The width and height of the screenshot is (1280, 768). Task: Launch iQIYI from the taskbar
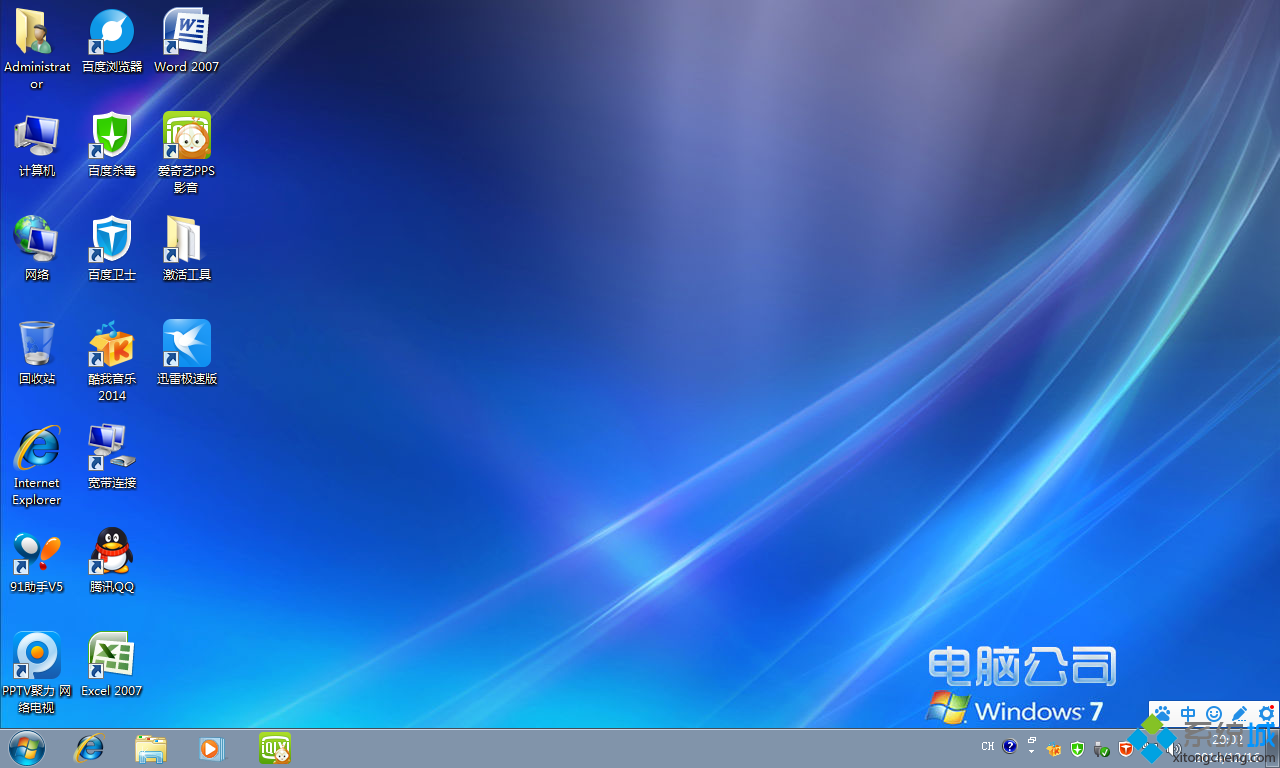[274, 747]
